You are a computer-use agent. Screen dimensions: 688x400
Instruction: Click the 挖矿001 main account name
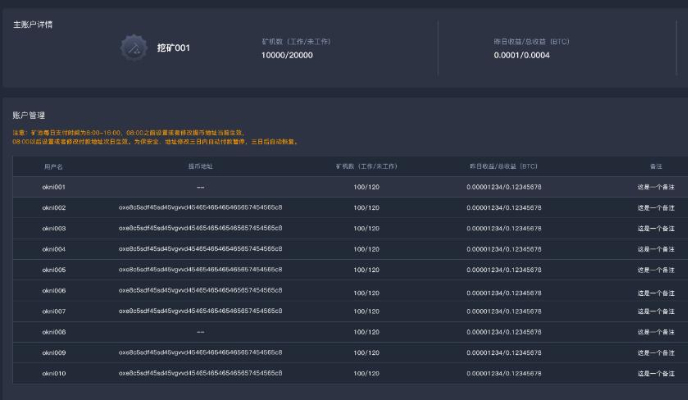[174, 48]
